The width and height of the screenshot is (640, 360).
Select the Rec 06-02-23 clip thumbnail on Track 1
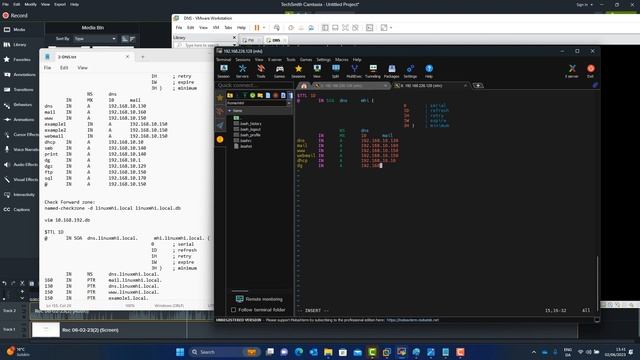point(46,330)
